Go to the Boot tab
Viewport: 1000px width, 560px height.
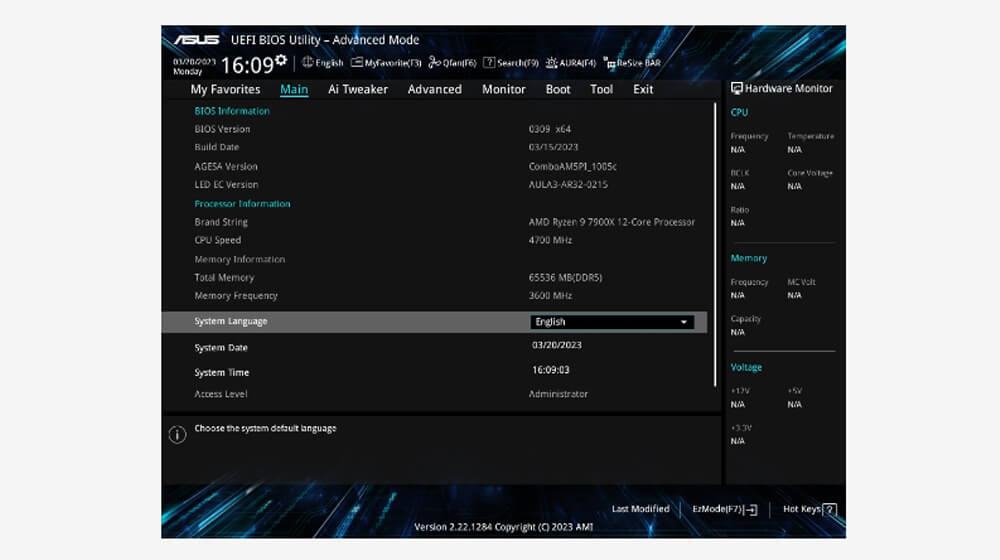(x=558, y=89)
